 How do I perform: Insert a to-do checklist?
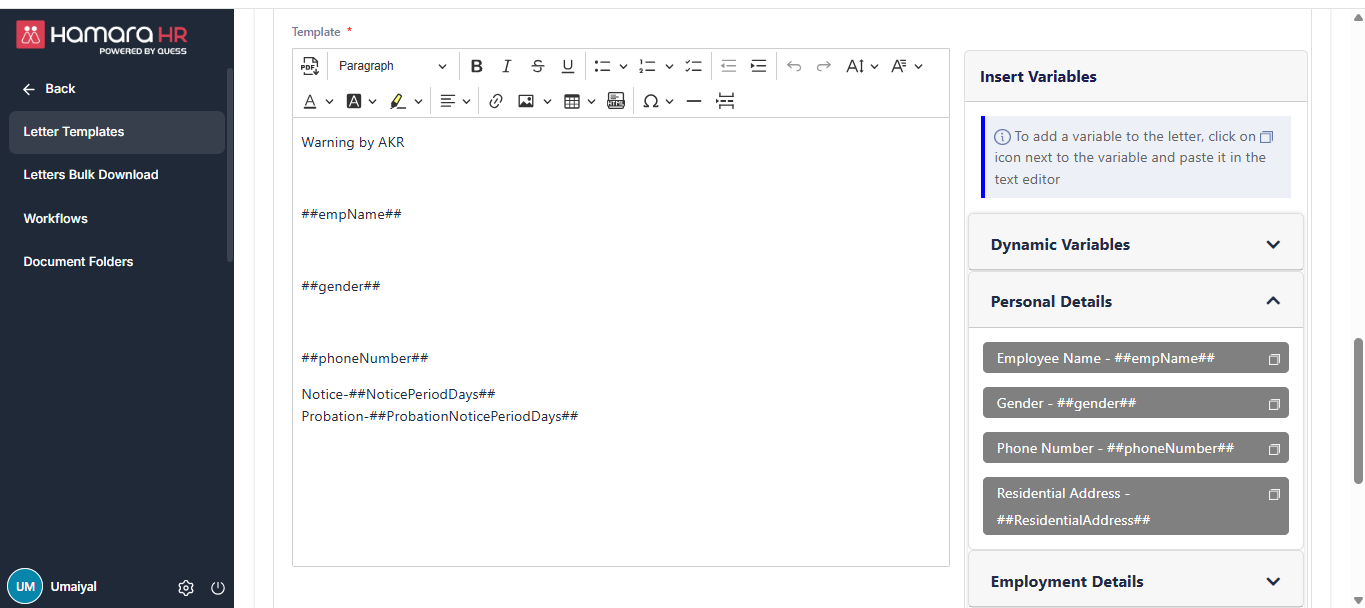click(694, 66)
